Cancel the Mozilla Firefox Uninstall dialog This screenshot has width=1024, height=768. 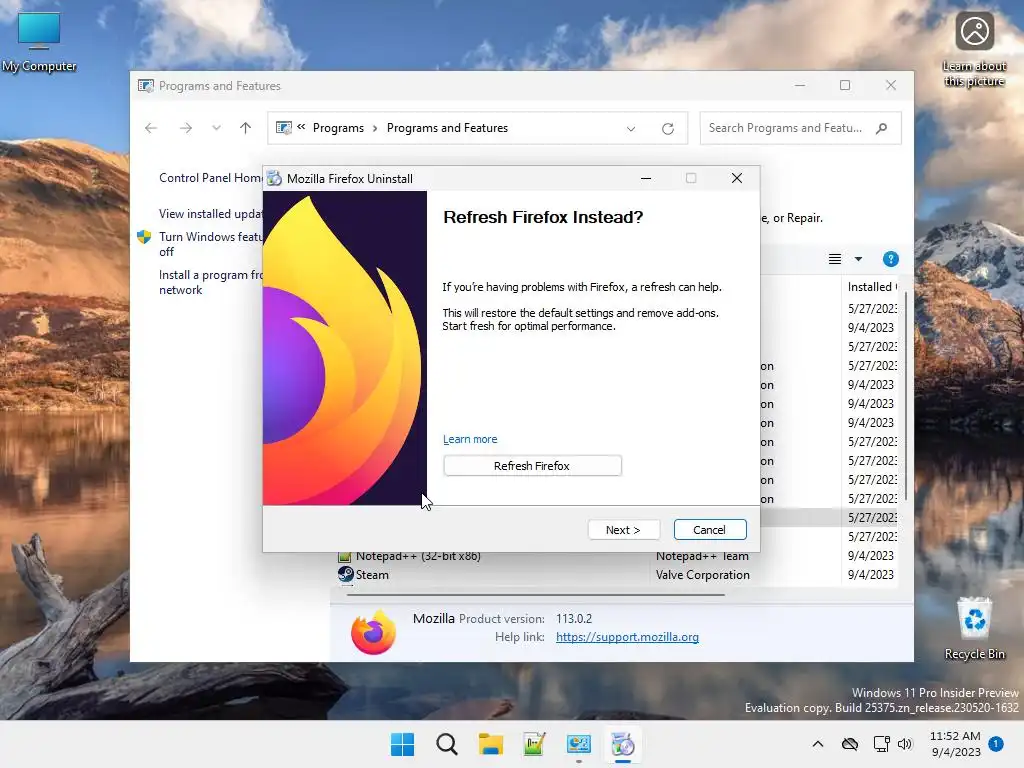coord(709,530)
